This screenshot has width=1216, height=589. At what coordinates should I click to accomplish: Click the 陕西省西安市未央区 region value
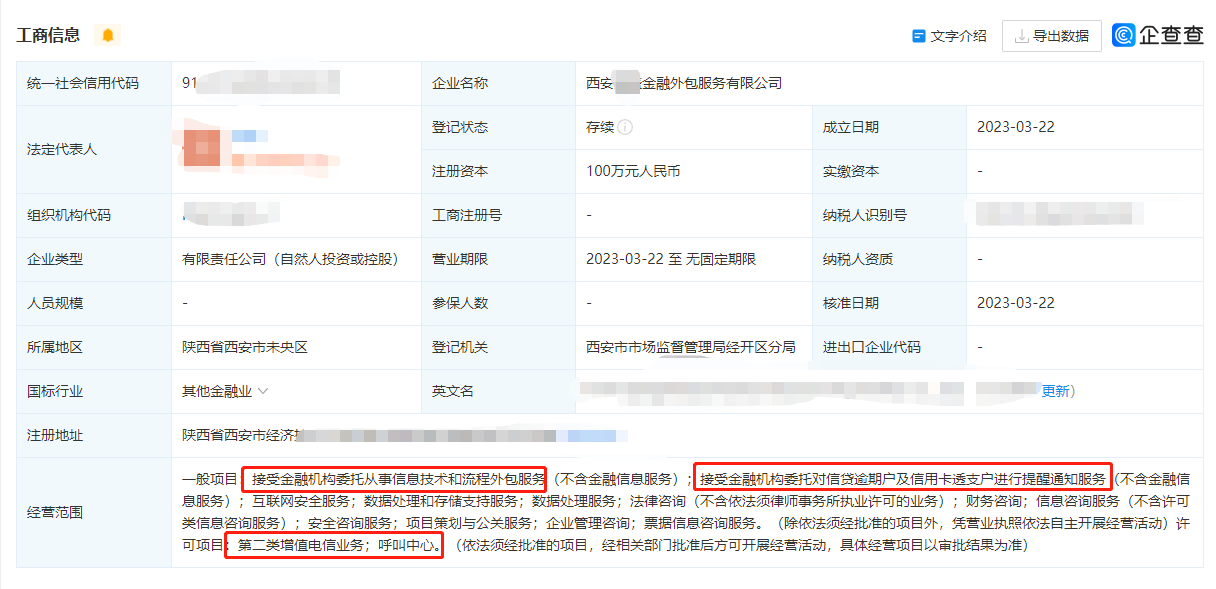[245, 348]
